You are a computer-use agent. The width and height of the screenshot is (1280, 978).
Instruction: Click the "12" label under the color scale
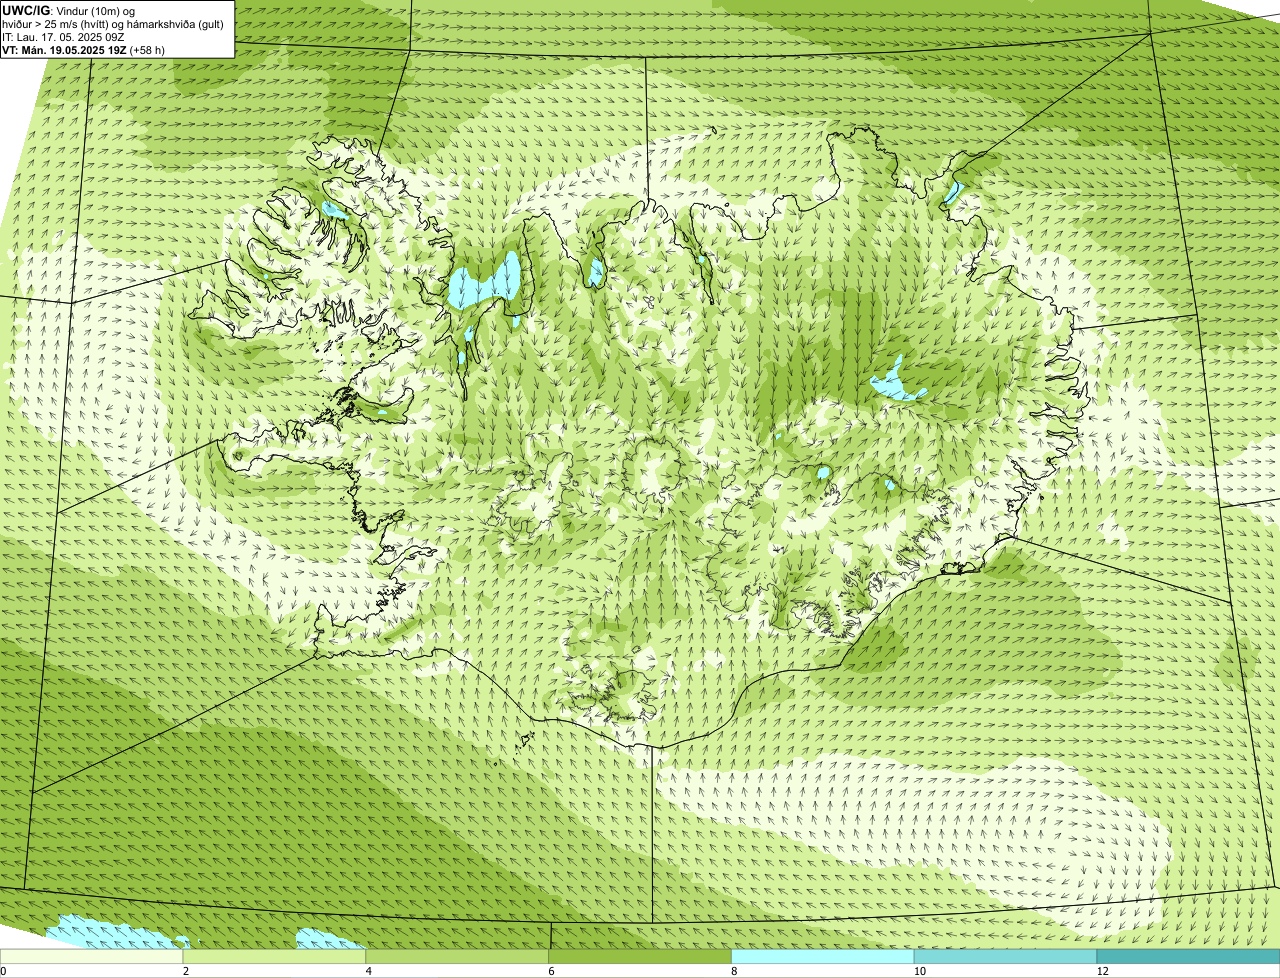click(x=1101, y=971)
